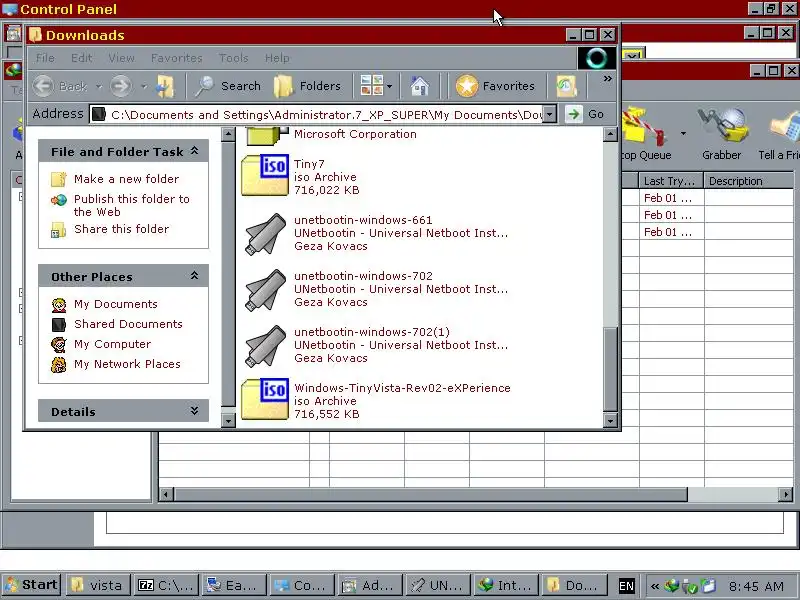Open My Network Places link

pos(127,364)
